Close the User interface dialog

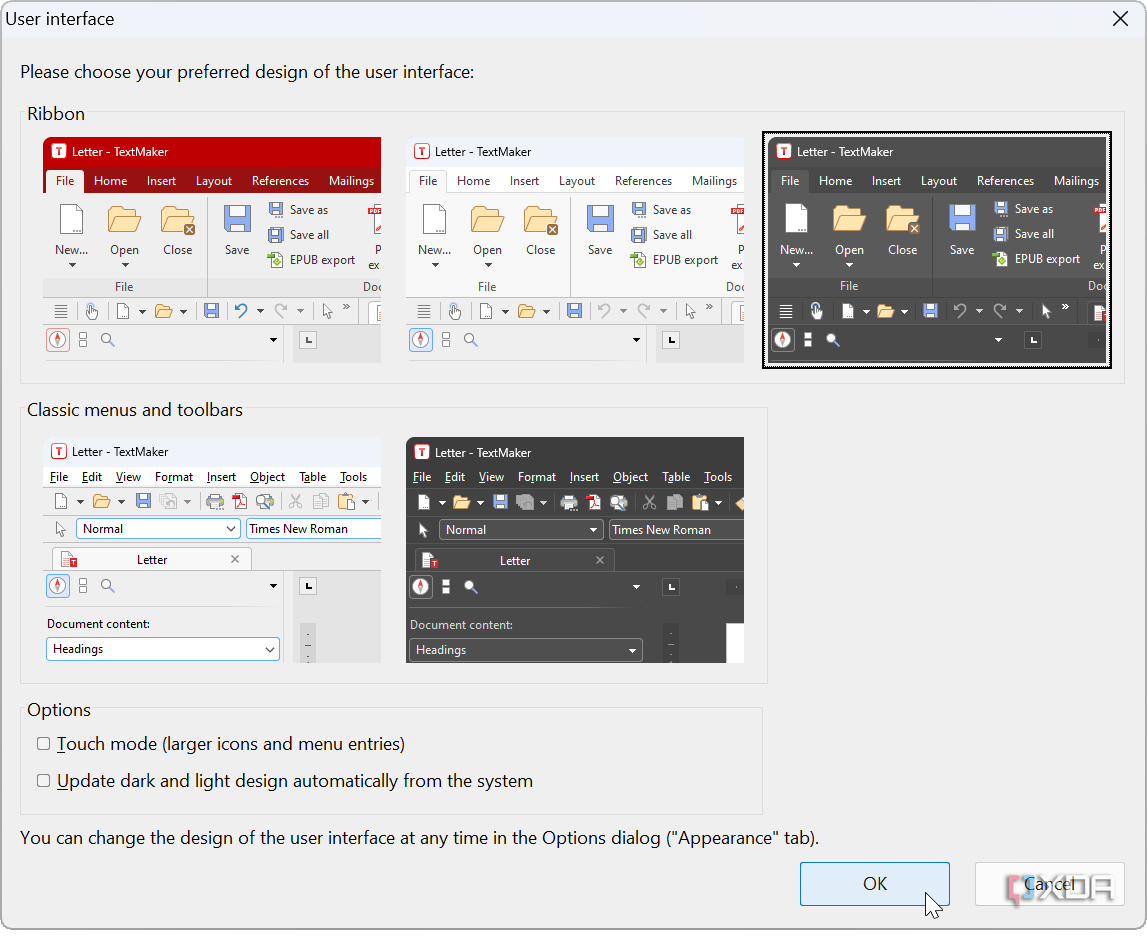click(x=1120, y=19)
